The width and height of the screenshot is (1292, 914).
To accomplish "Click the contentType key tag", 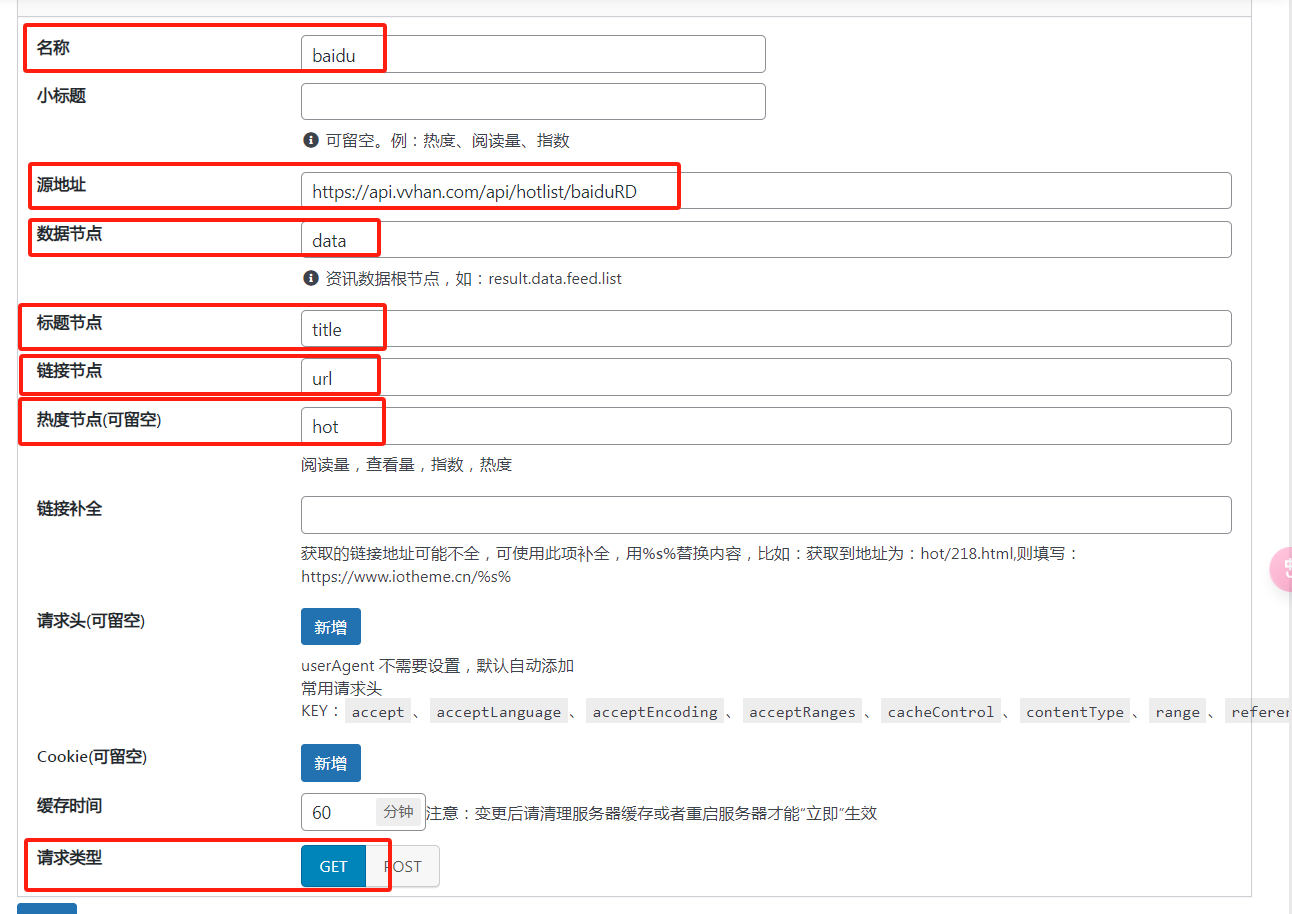I will (x=1074, y=712).
